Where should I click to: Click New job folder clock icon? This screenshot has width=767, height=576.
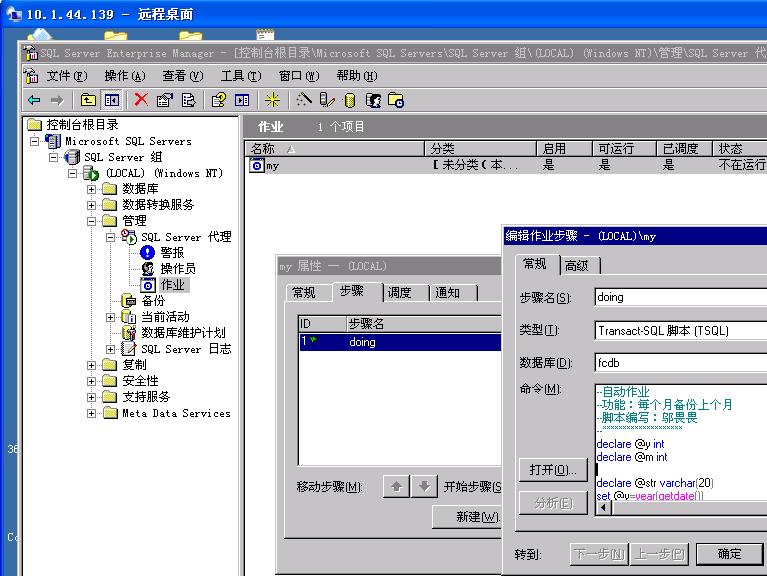(x=396, y=100)
